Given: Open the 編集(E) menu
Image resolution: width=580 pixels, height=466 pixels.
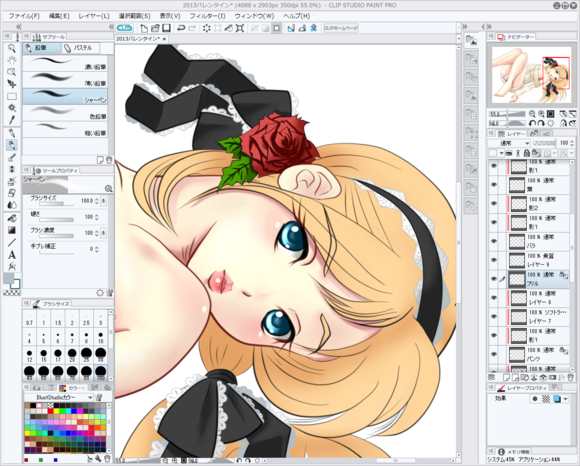Looking at the screenshot, I should [59, 16].
